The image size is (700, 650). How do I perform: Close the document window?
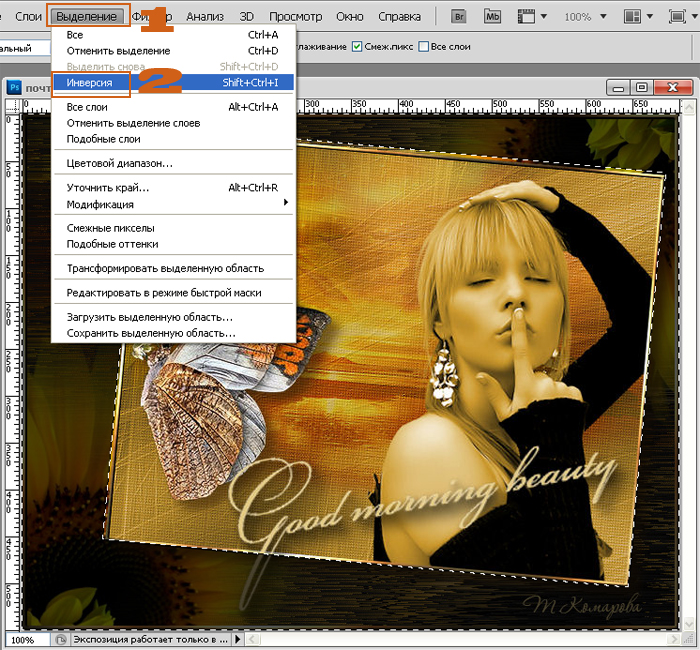tap(673, 88)
